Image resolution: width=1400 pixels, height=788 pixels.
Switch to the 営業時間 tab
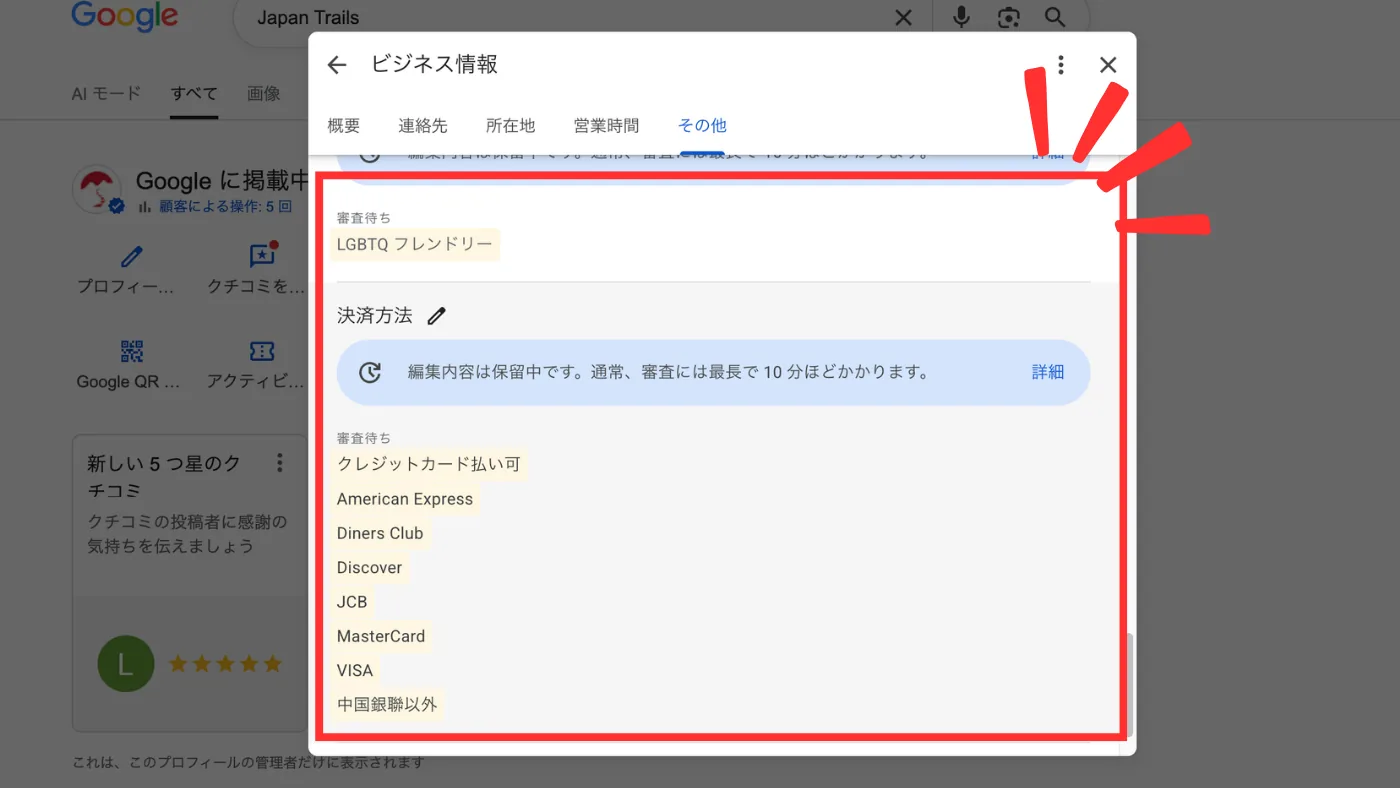click(606, 126)
